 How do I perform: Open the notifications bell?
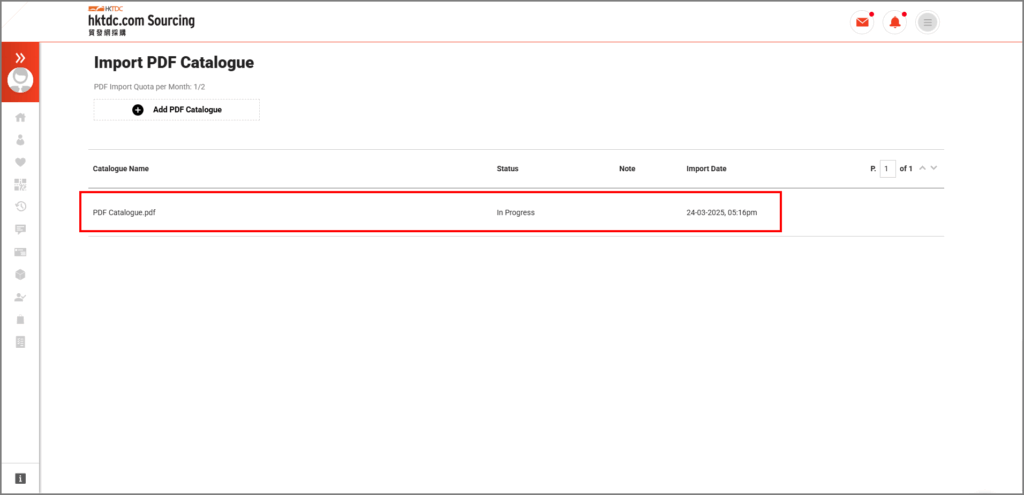coord(894,22)
